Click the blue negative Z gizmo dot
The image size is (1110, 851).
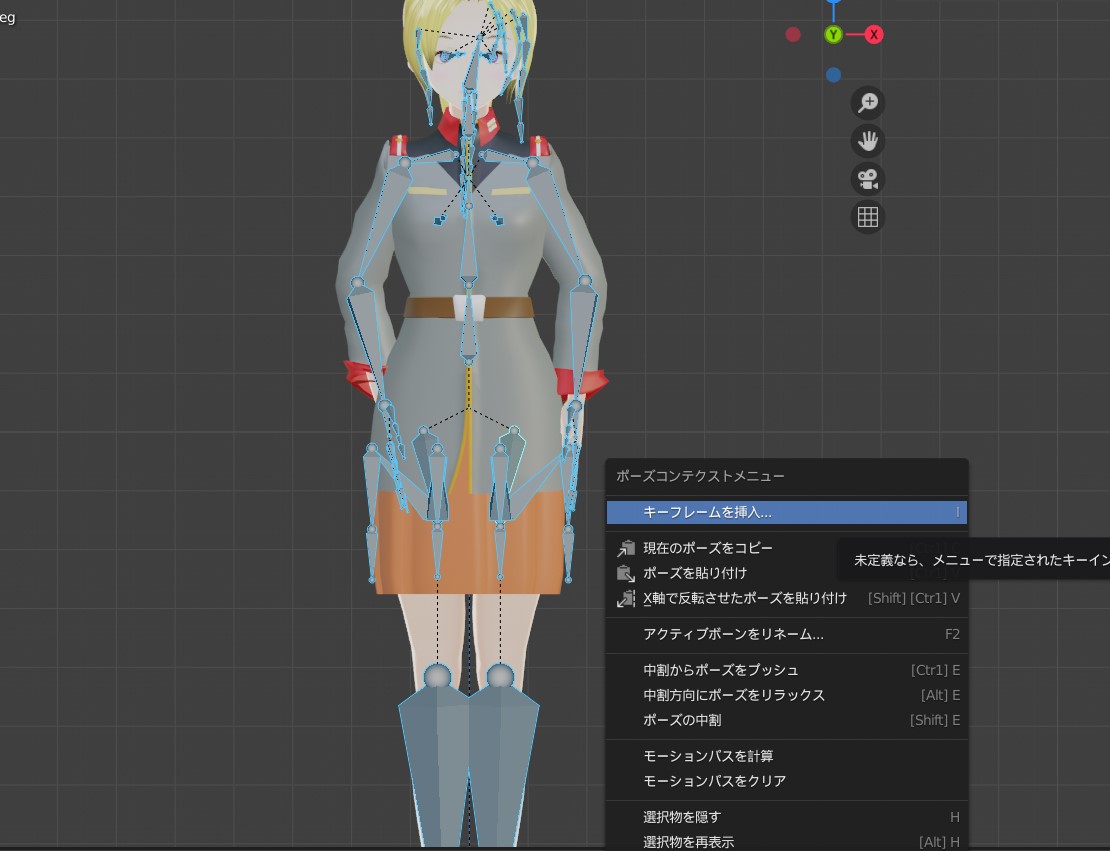[x=833, y=75]
